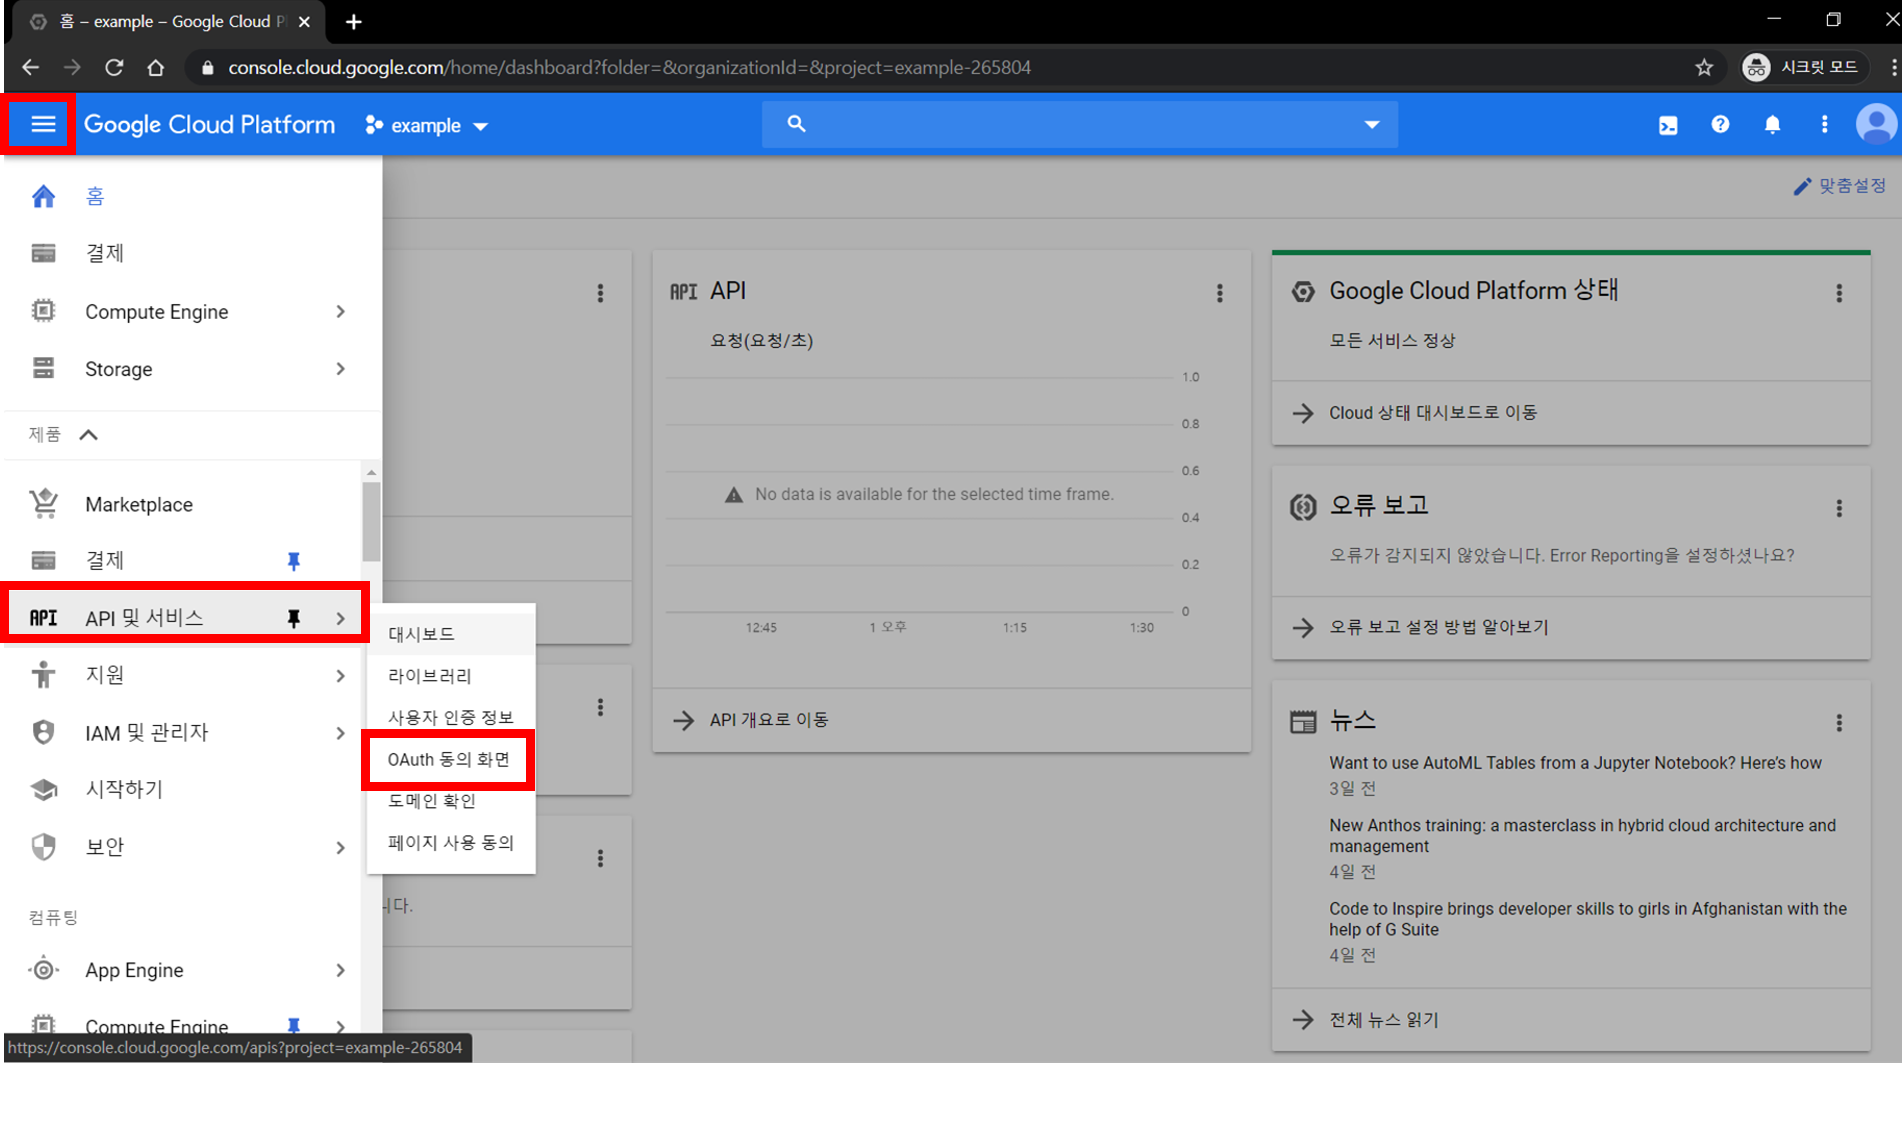The height and width of the screenshot is (1125, 1902).
Task: Toggle the pin on the bottom Compute Engine row
Action: 293,1025
